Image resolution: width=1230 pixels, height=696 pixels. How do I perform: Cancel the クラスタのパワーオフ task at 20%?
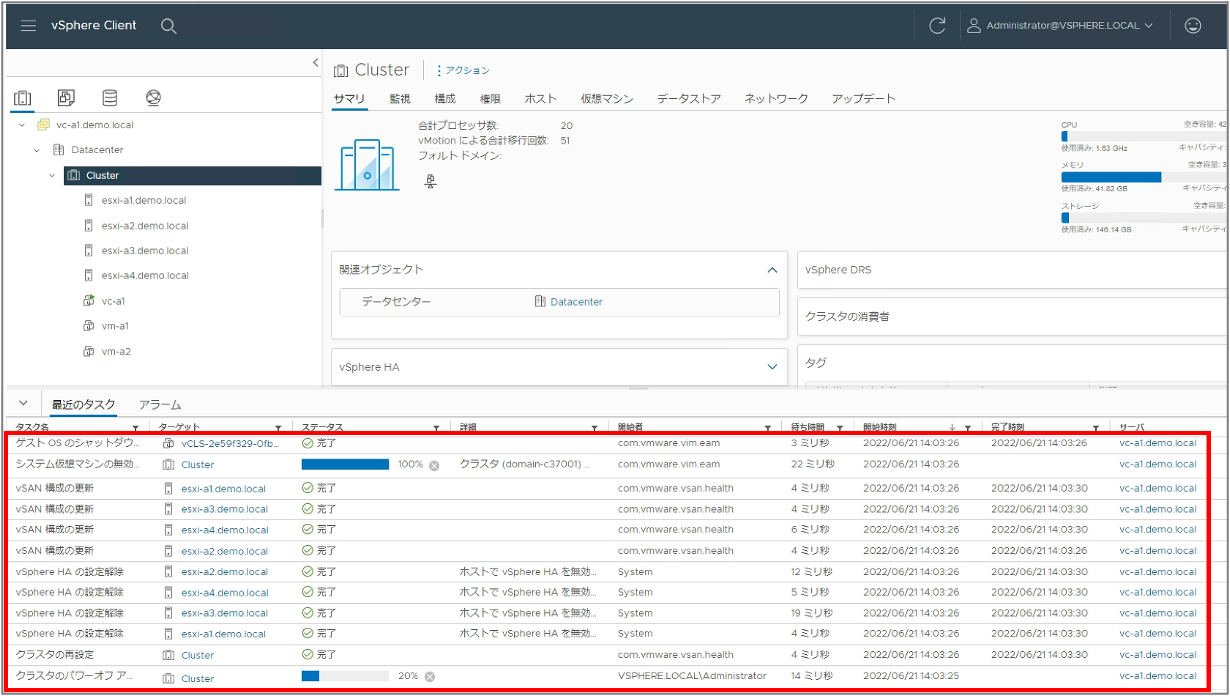click(430, 677)
